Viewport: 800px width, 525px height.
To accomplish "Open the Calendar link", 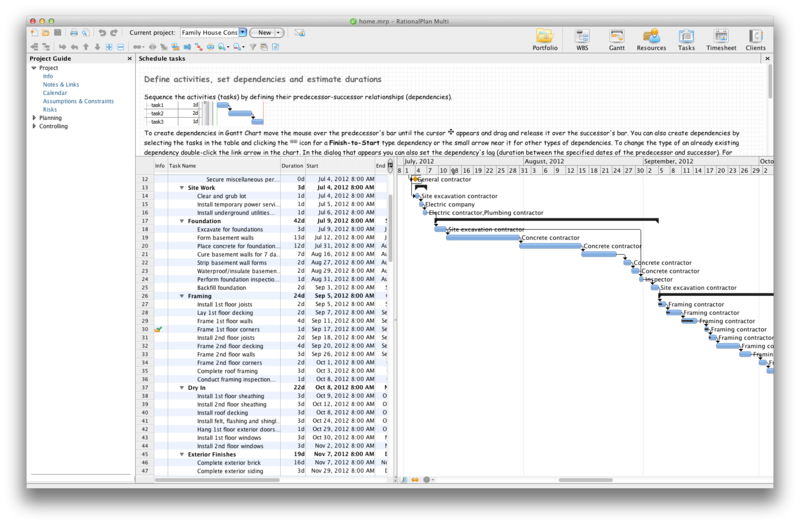I will pyautogui.click(x=55, y=93).
